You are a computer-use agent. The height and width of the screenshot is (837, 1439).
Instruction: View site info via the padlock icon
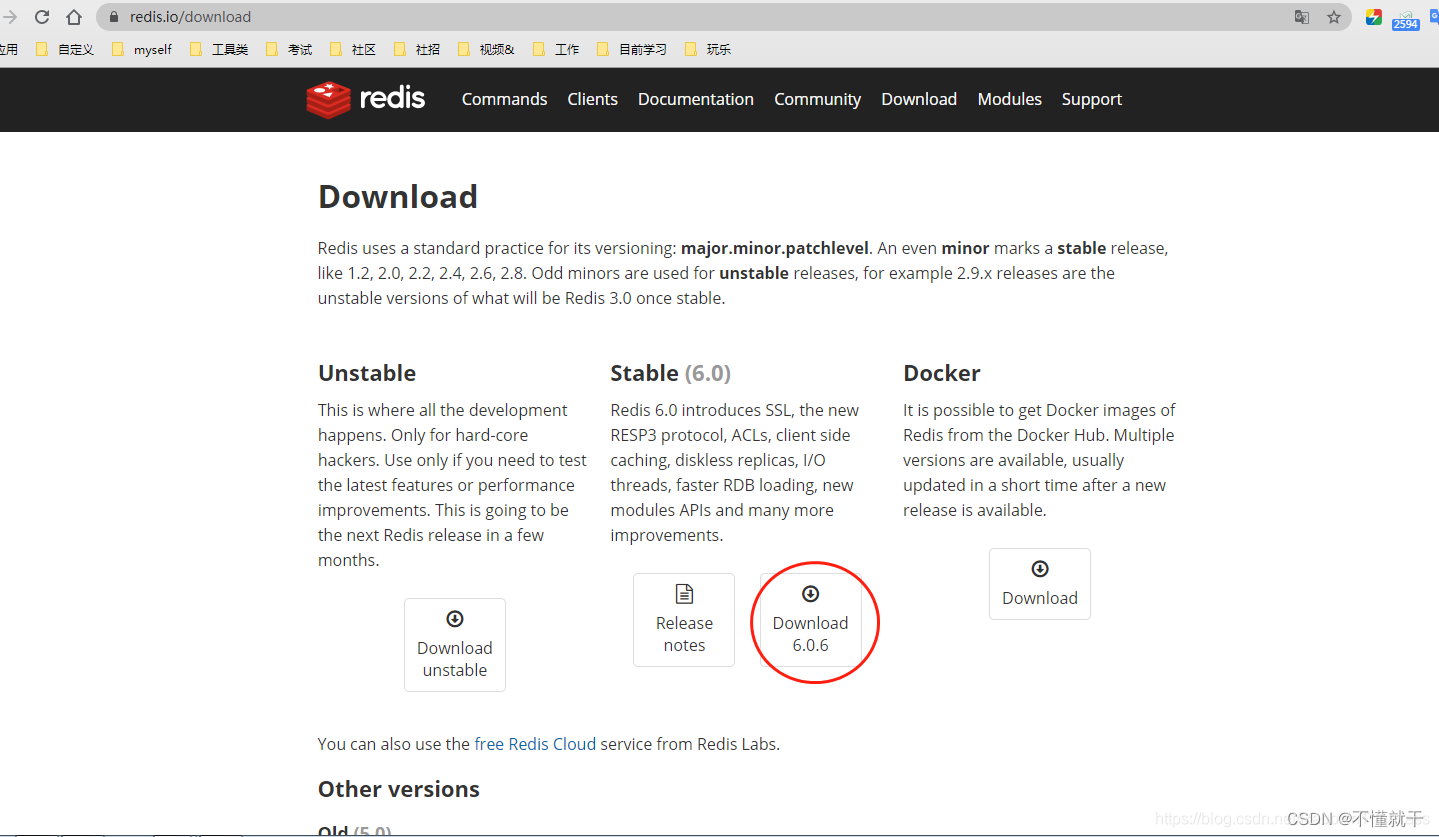[x=113, y=17]
